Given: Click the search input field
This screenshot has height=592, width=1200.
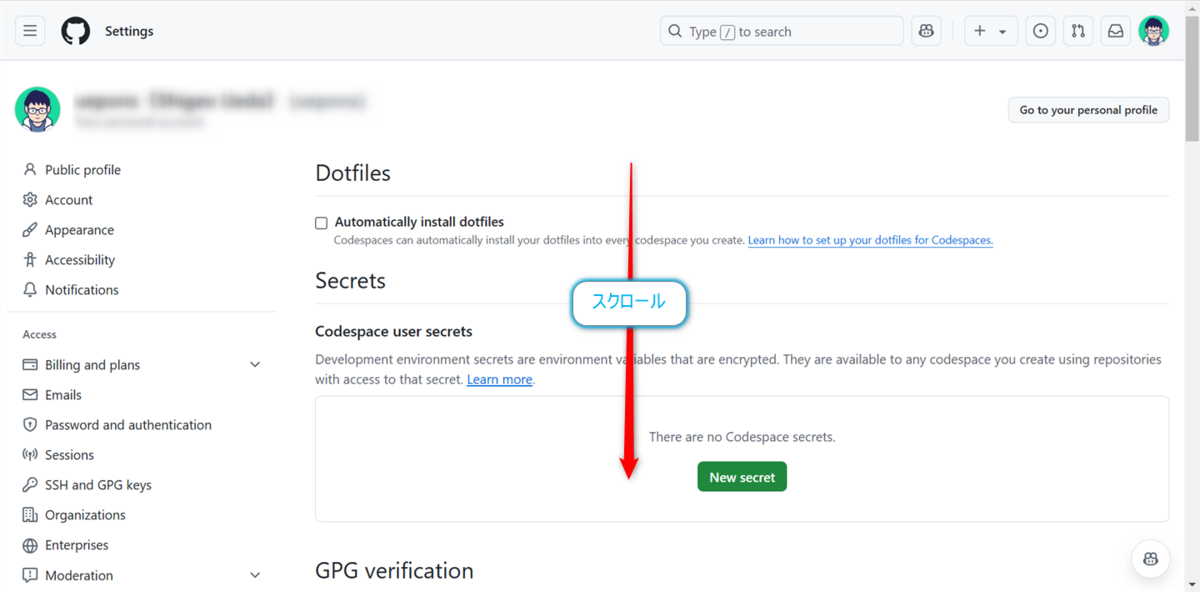Looking at the screenshot, I should tap(781, 30).
